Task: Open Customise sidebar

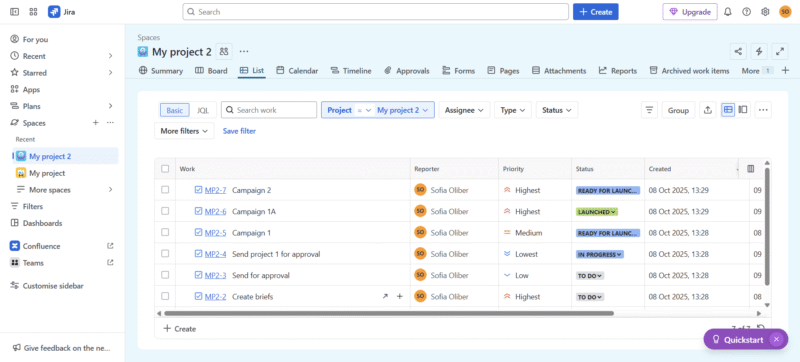Action: pyautogui.click(x=47, y=286)
